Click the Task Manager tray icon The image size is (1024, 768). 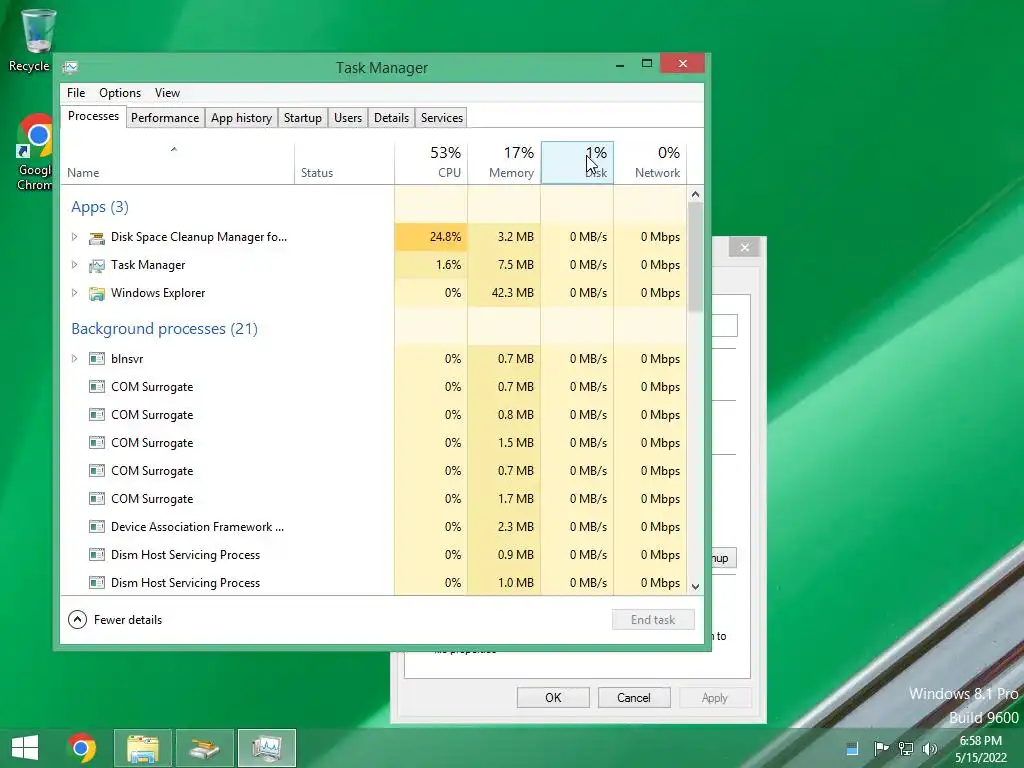pyautogui.click(x=852, y=748)
